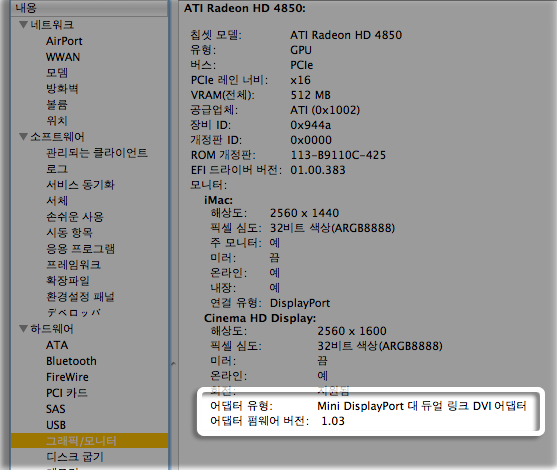Click the pane splitter handle

click(173, 363)
